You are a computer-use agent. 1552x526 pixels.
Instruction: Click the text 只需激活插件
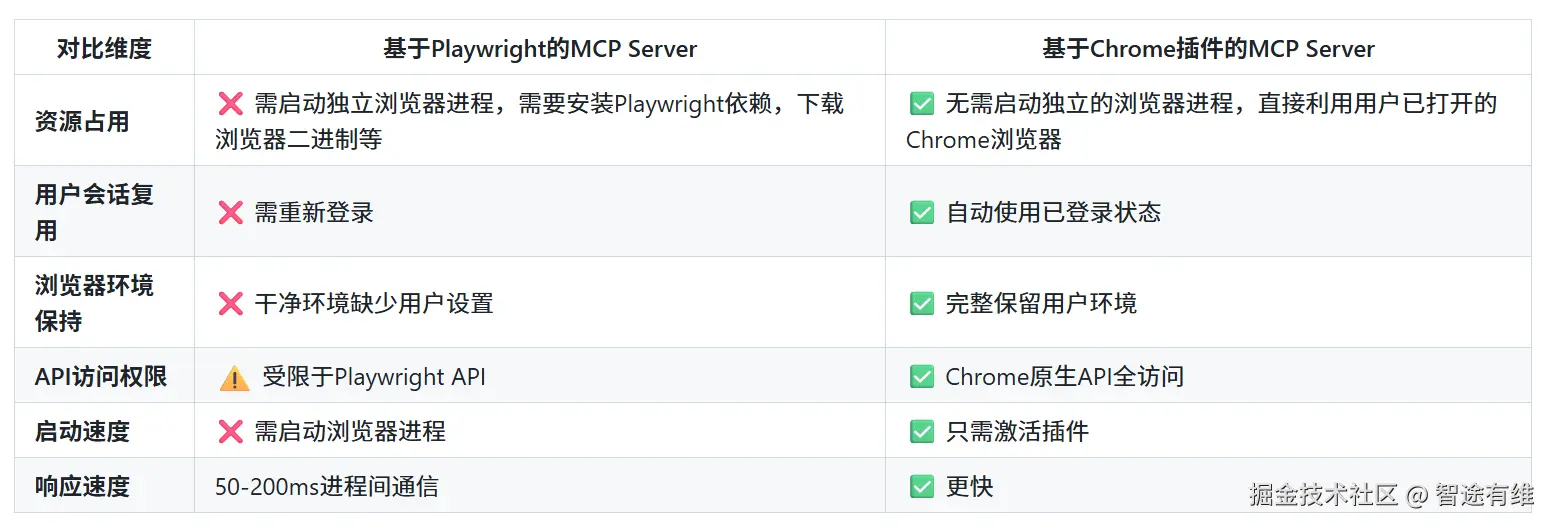[x=1017, y=431]
